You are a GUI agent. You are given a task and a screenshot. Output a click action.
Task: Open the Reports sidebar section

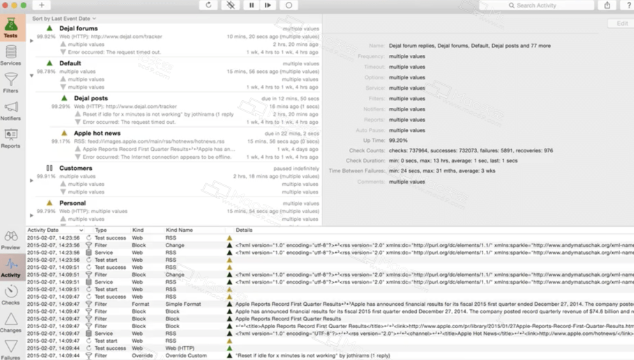pos(11,138)
